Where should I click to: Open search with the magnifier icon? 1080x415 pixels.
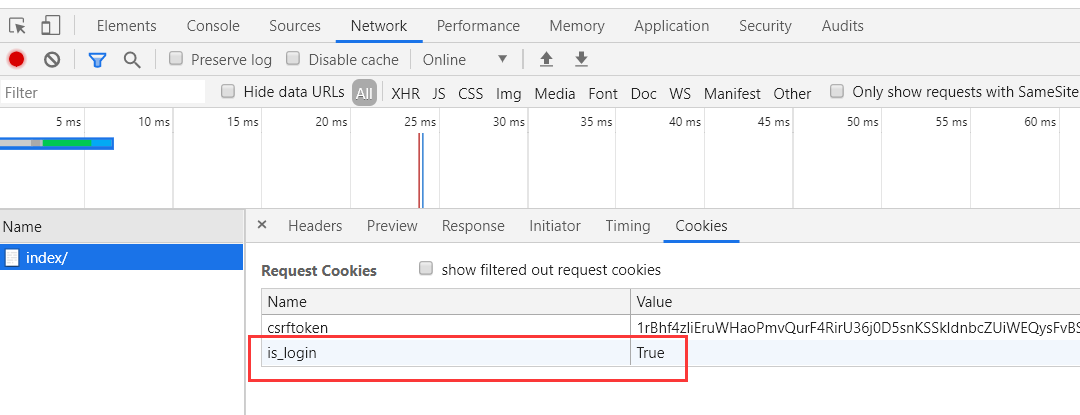coord(132,60)
